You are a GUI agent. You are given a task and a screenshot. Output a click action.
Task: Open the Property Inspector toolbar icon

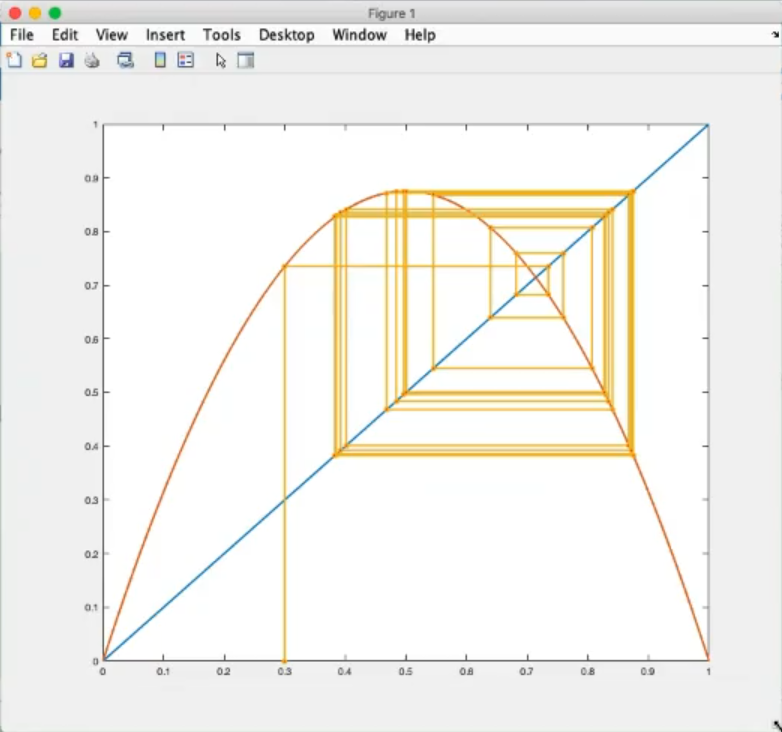click(x=246, y=60)
